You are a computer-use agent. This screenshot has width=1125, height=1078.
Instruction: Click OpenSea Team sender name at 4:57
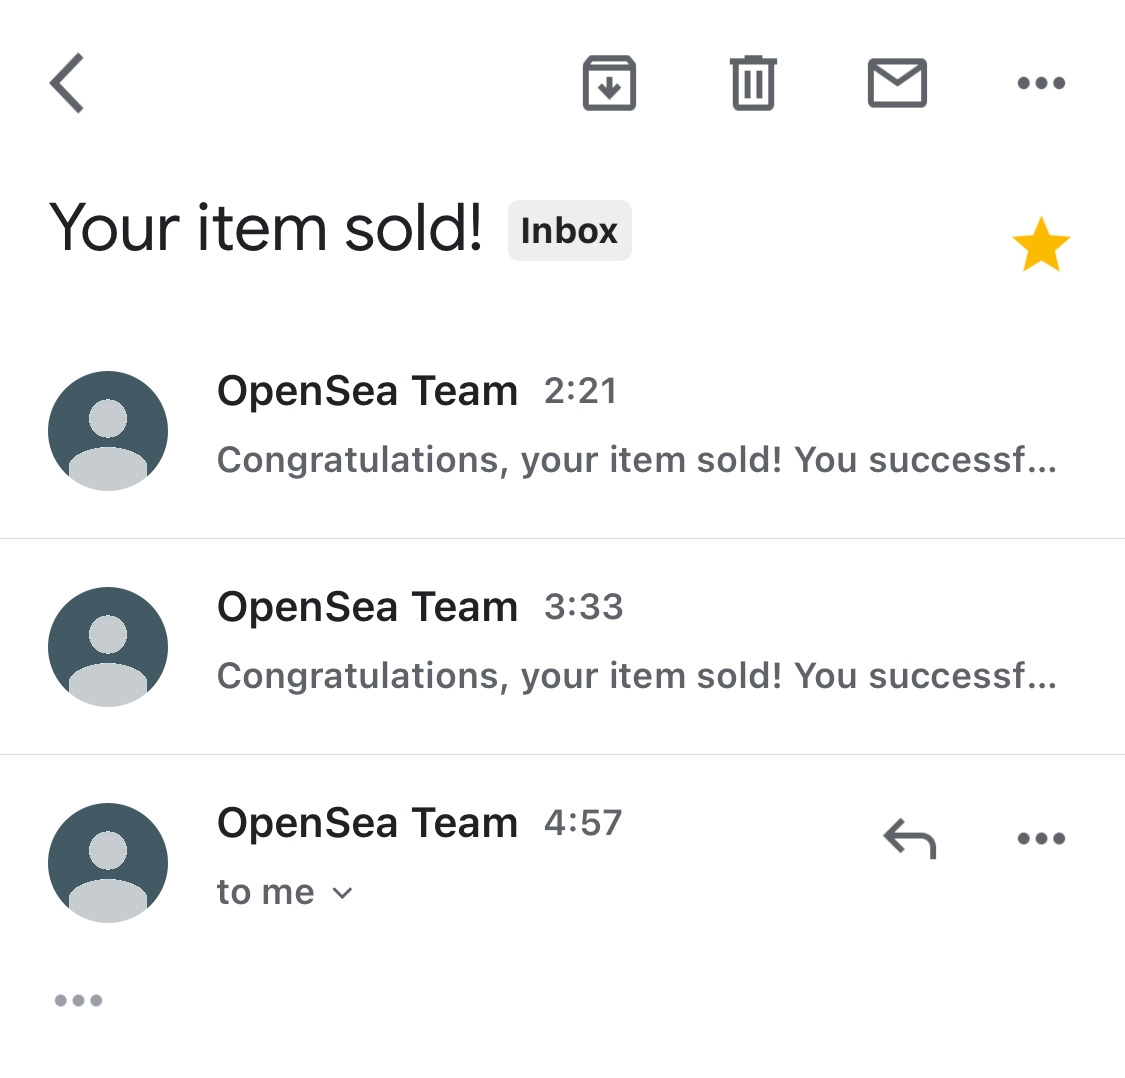tap(367, 823)
